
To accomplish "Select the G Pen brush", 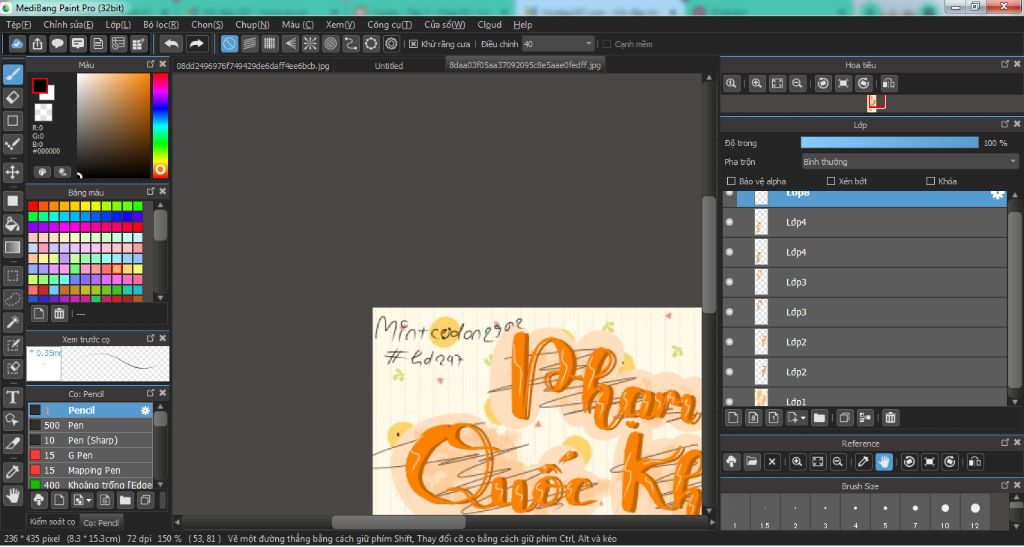I will (90, 456).
